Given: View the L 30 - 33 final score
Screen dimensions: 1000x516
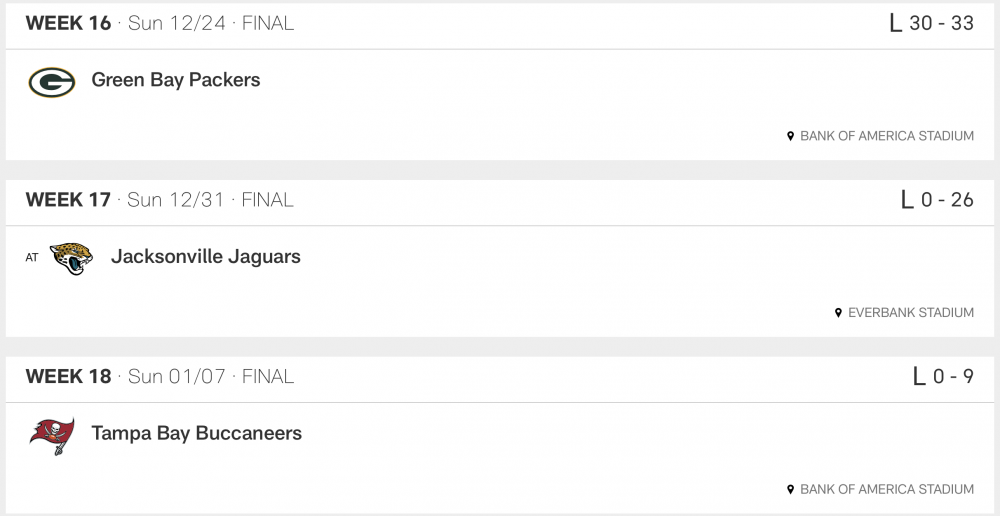Looking at the screenshot, I should point(931,23).
